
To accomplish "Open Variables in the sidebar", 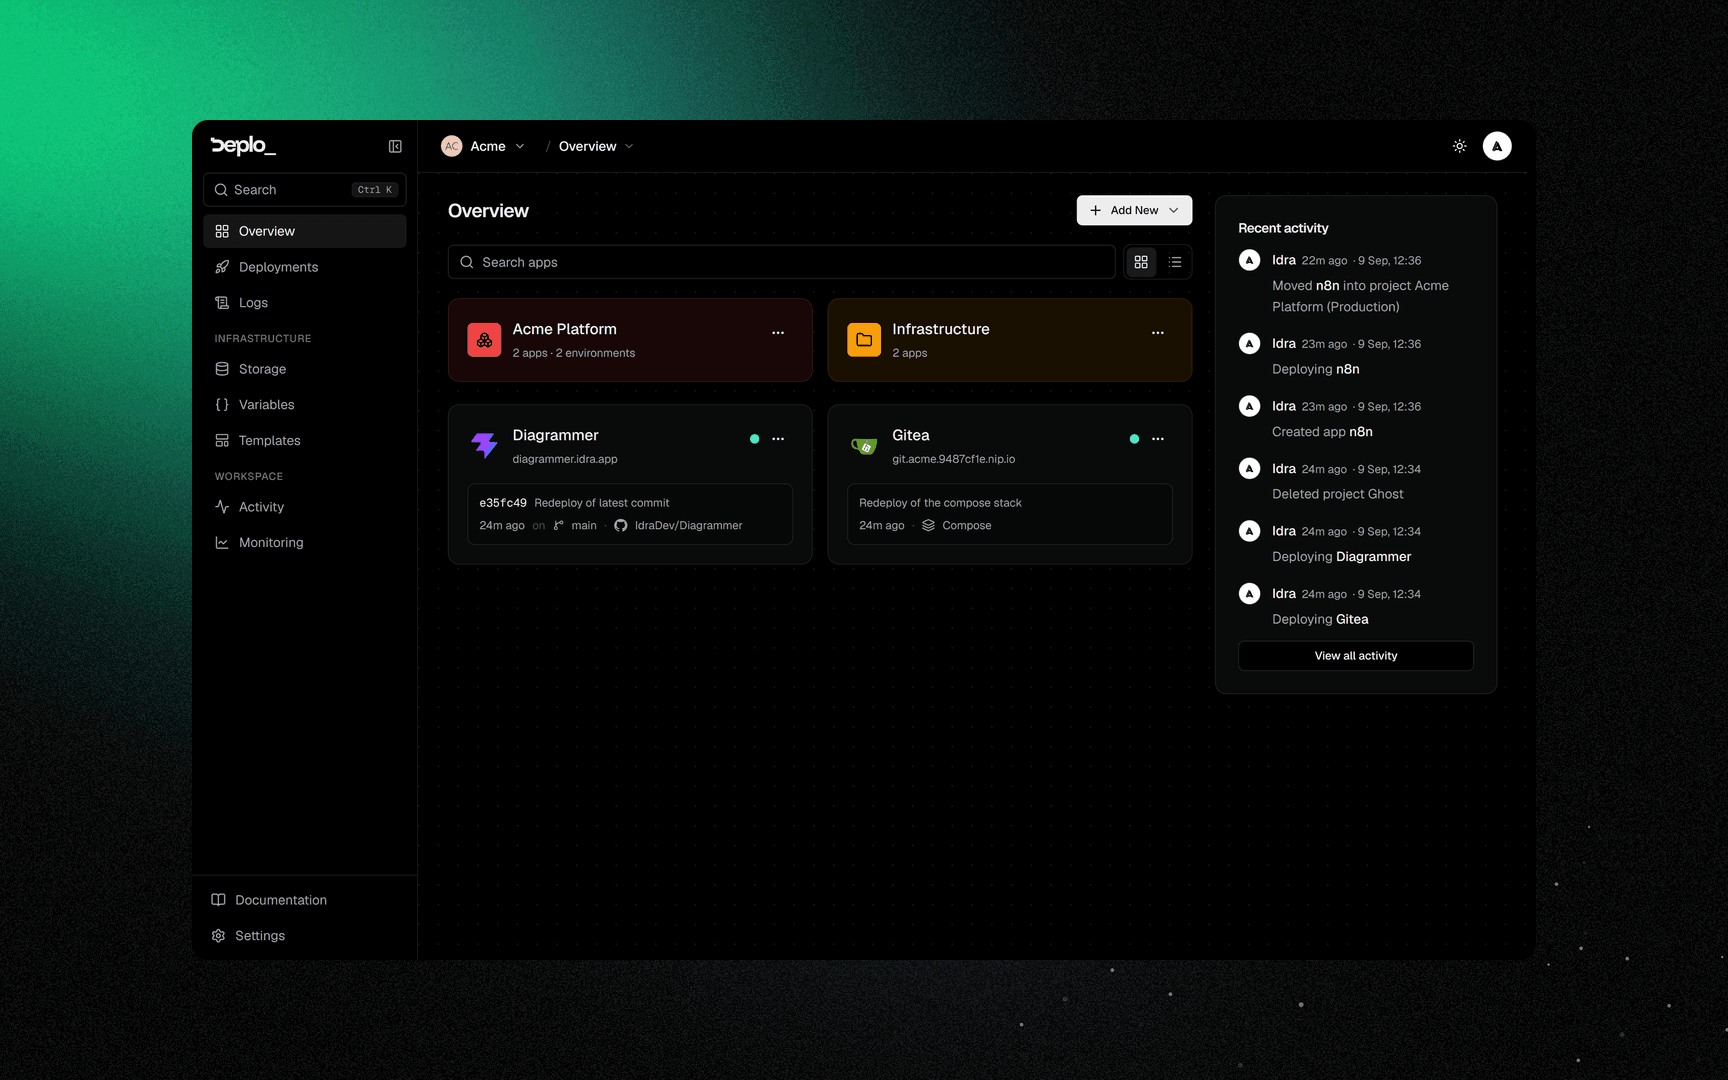I will coord(305,405).
